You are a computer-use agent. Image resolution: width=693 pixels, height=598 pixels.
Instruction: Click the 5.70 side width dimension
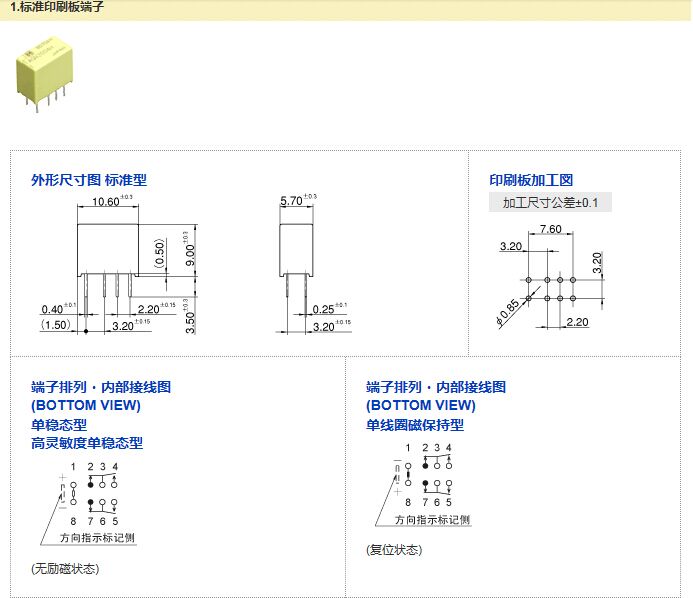tap(294, 202)
